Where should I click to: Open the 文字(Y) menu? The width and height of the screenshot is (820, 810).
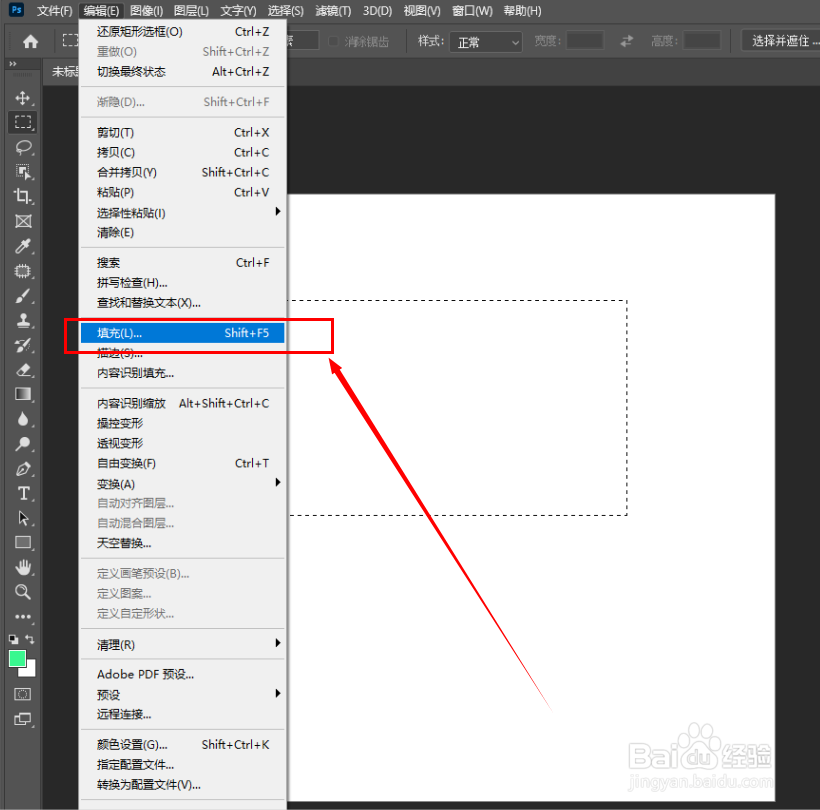click(238, 10)
